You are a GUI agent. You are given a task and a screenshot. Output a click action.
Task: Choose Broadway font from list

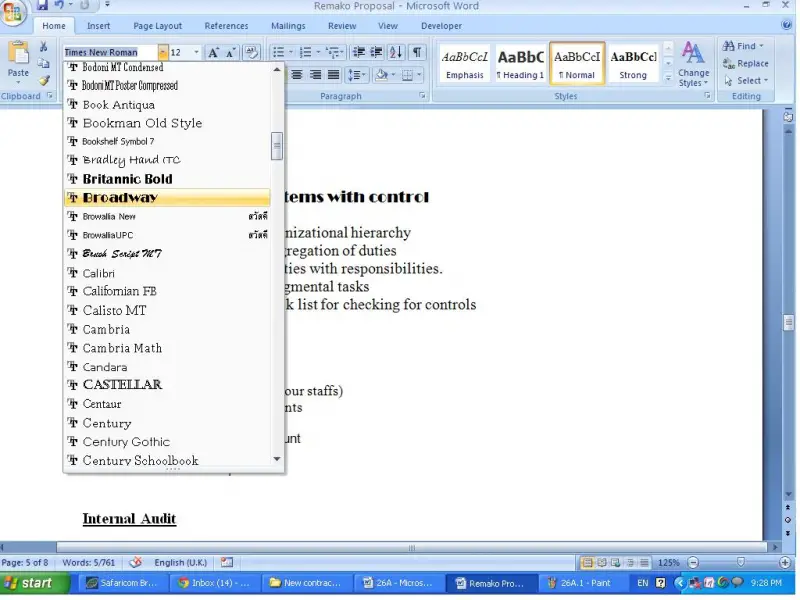click(x=167, y=198)
